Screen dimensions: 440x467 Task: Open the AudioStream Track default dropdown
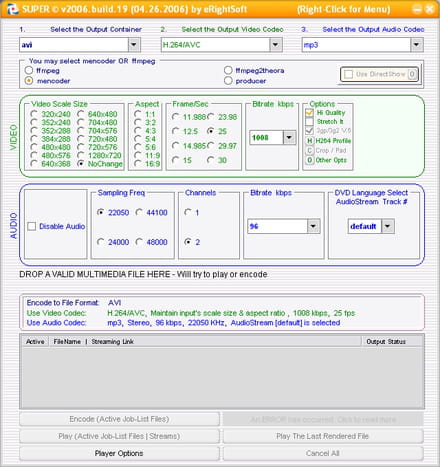(388, 226)
